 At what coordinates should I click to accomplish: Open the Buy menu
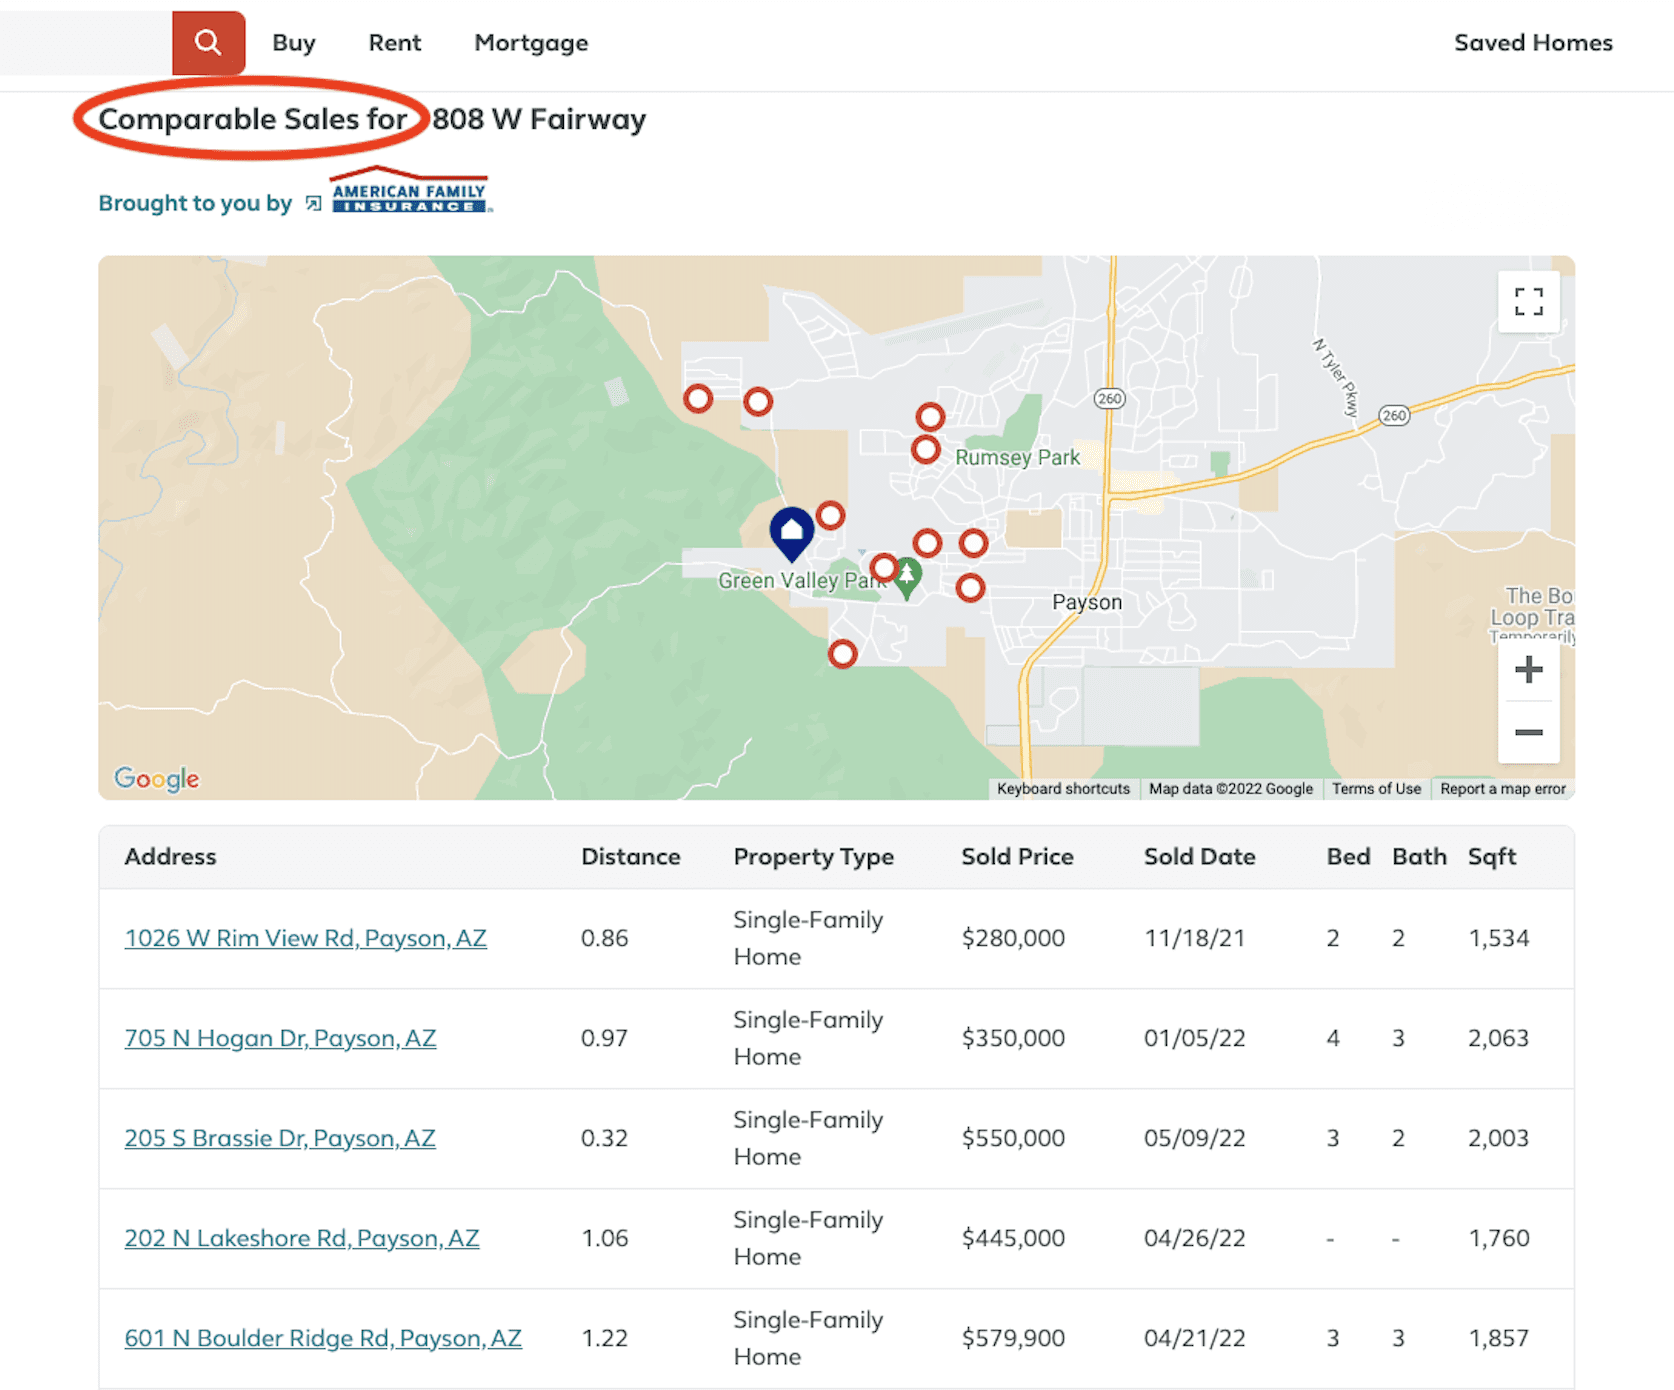[x=293, y=43]
